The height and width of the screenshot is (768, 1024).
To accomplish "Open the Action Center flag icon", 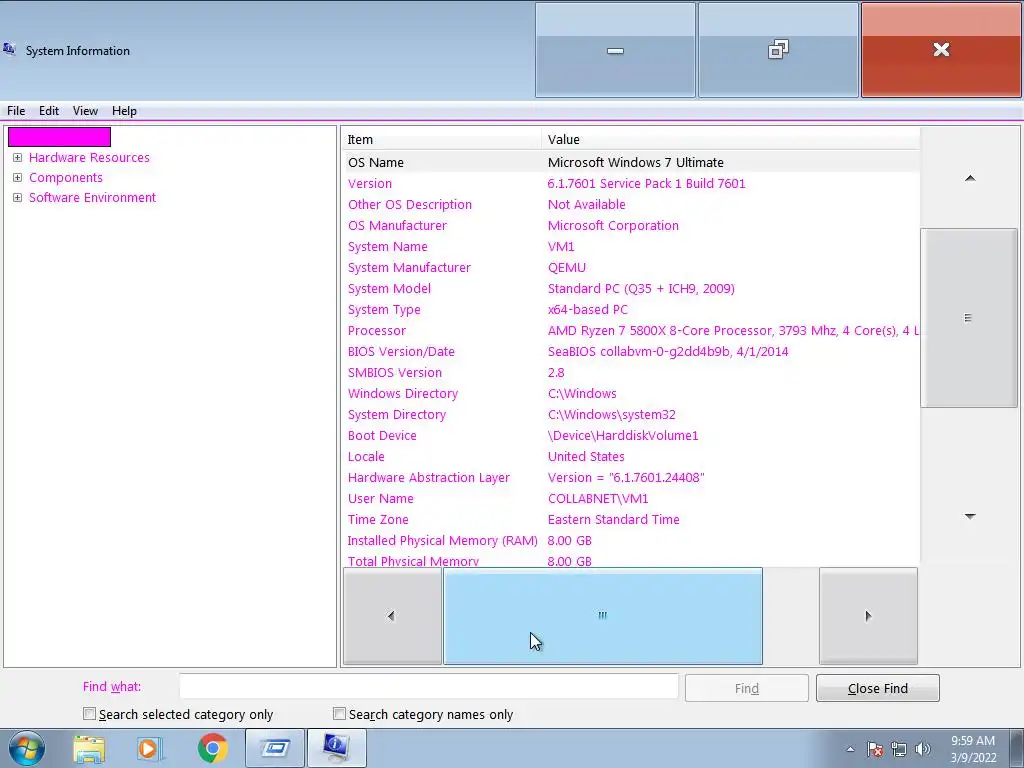I will [875, 749].
